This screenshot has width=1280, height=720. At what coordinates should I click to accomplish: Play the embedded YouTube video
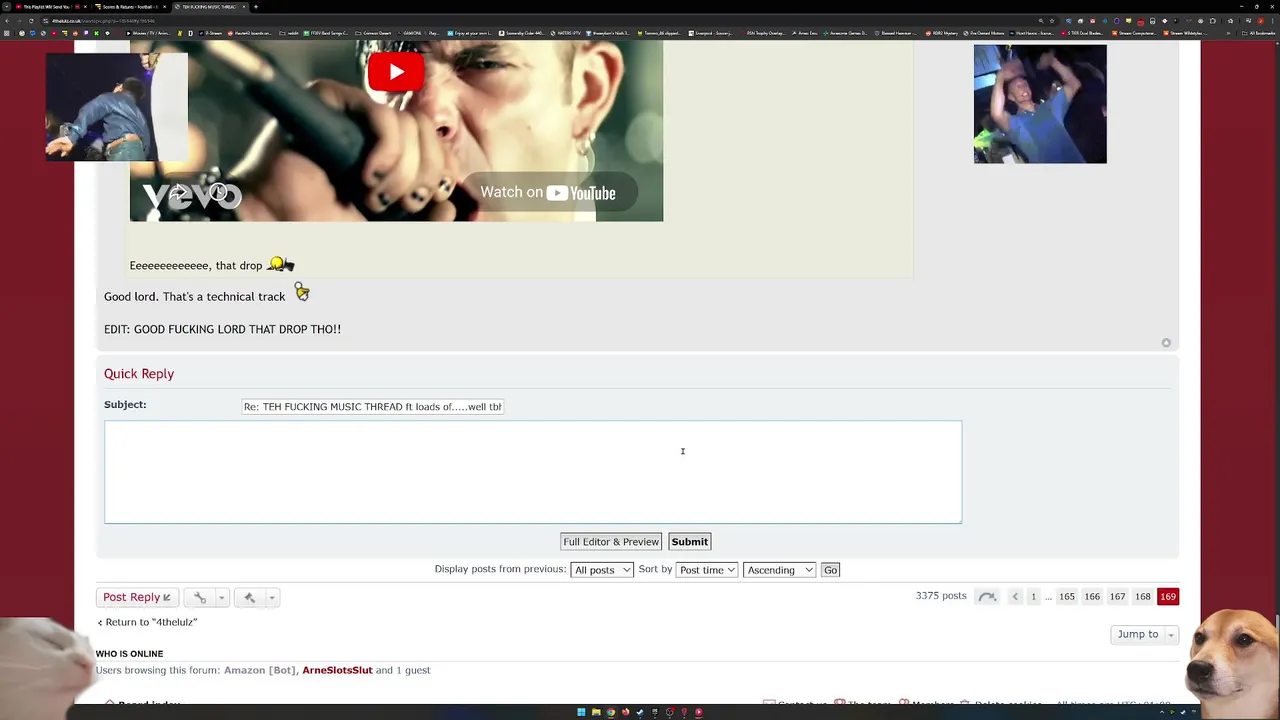(x=396, y=72)
